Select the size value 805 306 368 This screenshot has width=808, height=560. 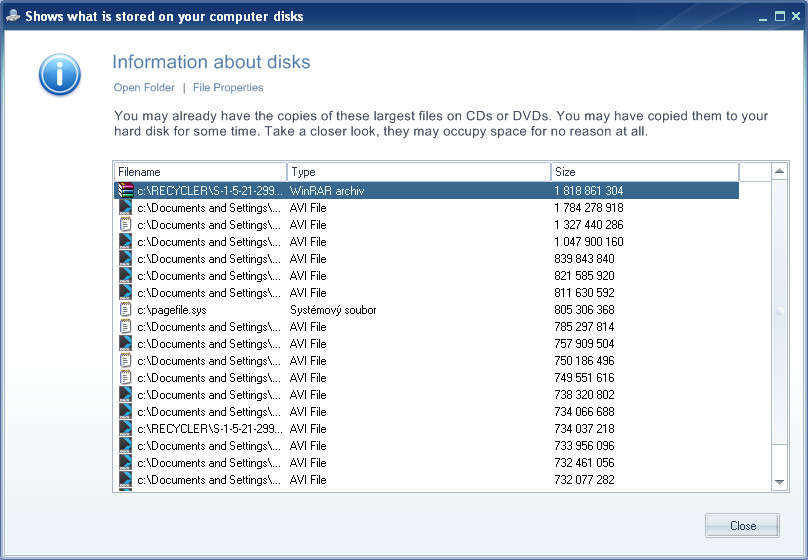pyautogui.click(x=584, y=310)
